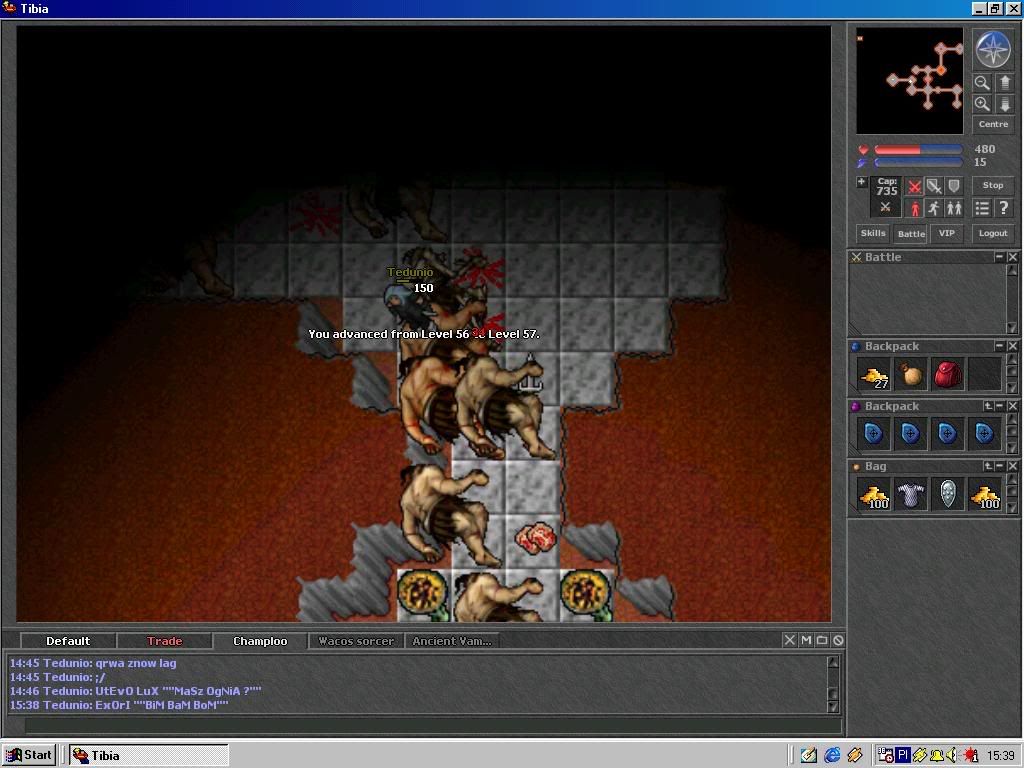
Task: Select last 100 gold stack in Bag
Action: (x=985, y=494)
